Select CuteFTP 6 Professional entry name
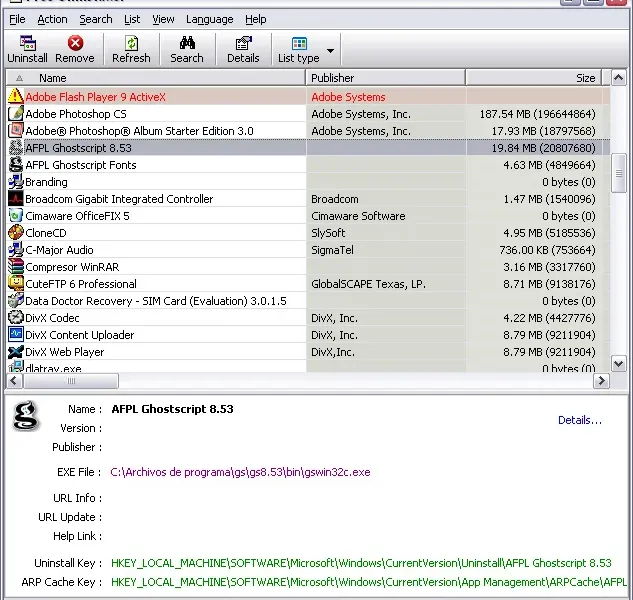This screenshot has height=600, width=633. click(x=81, y=284)
